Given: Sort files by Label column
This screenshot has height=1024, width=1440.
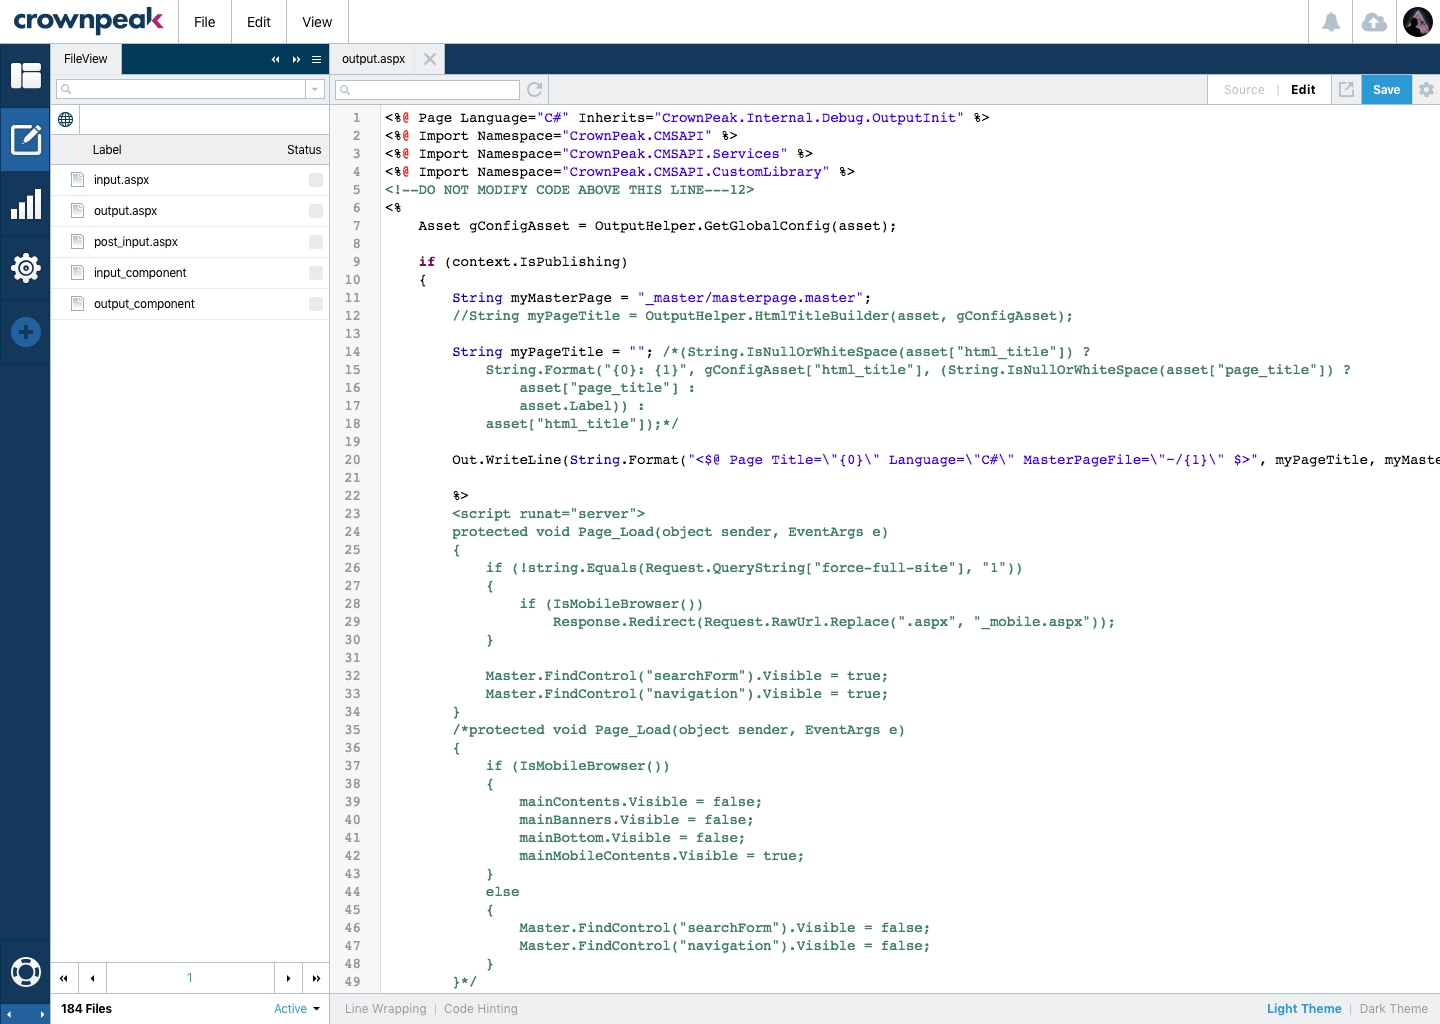Looking at the screenshot, I should [x=107, y=150].
